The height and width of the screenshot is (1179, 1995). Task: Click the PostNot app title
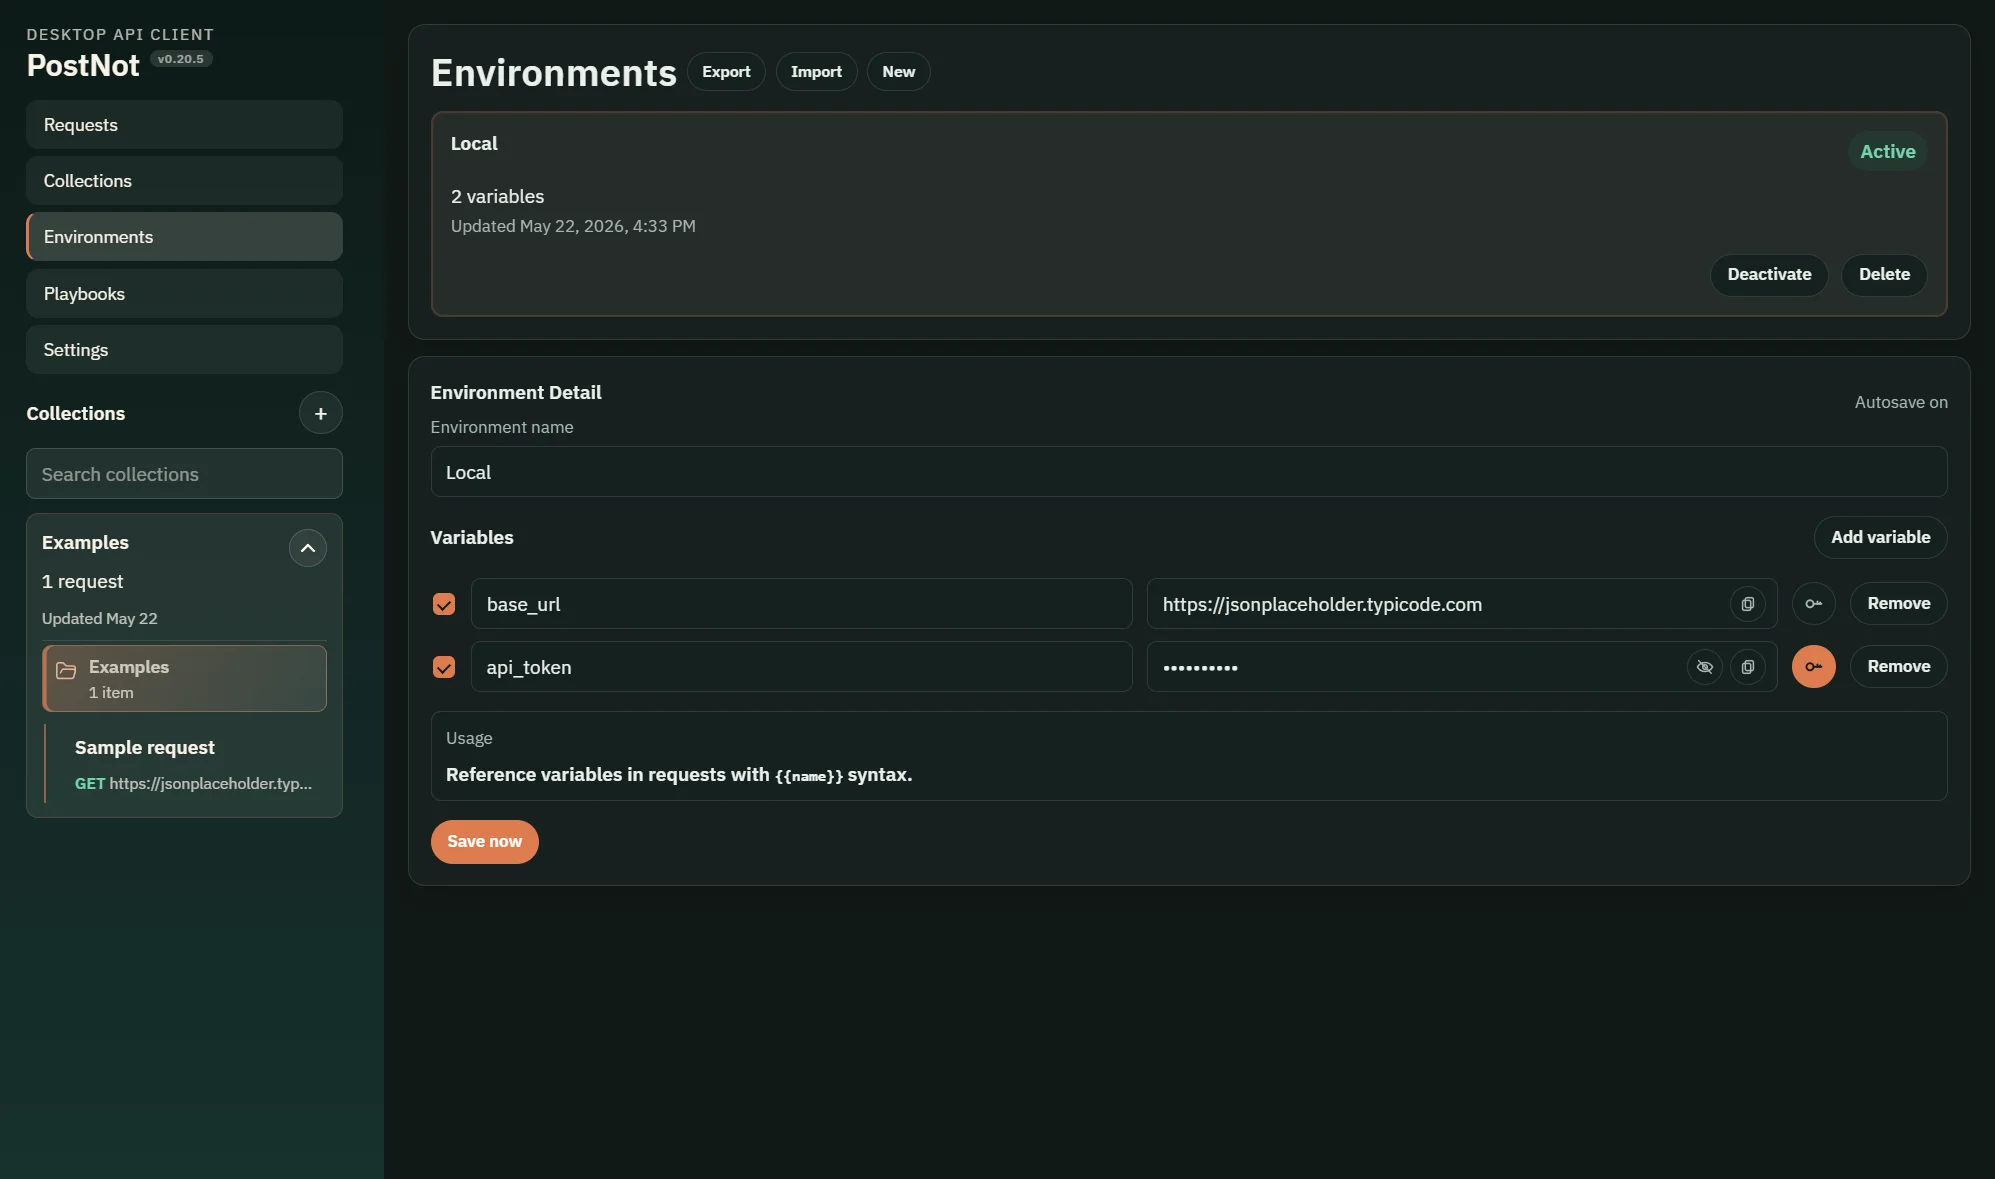coord(83,66)
